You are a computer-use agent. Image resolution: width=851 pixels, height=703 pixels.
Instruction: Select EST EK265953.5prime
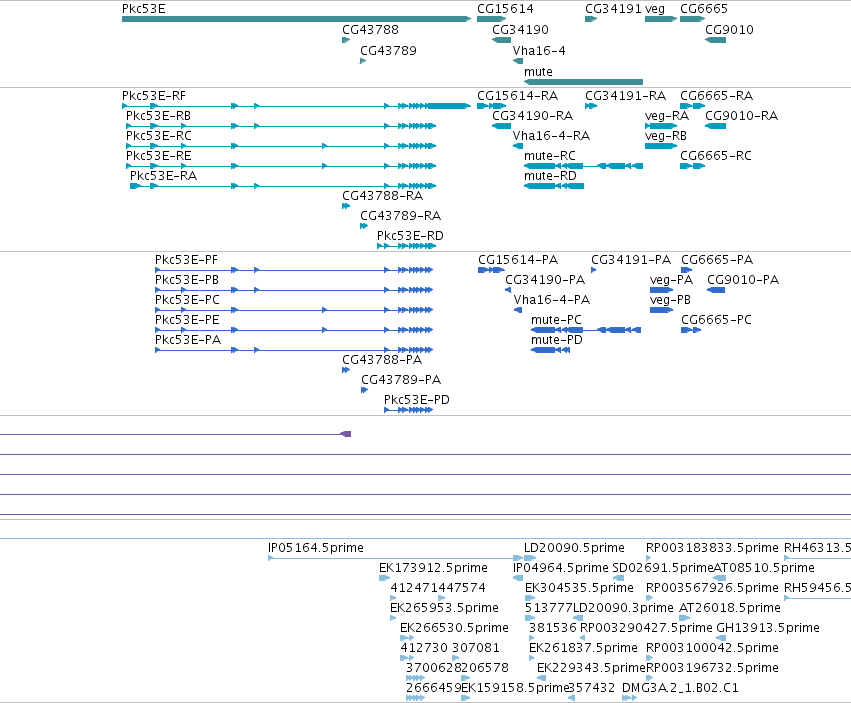tap(444, 608)
